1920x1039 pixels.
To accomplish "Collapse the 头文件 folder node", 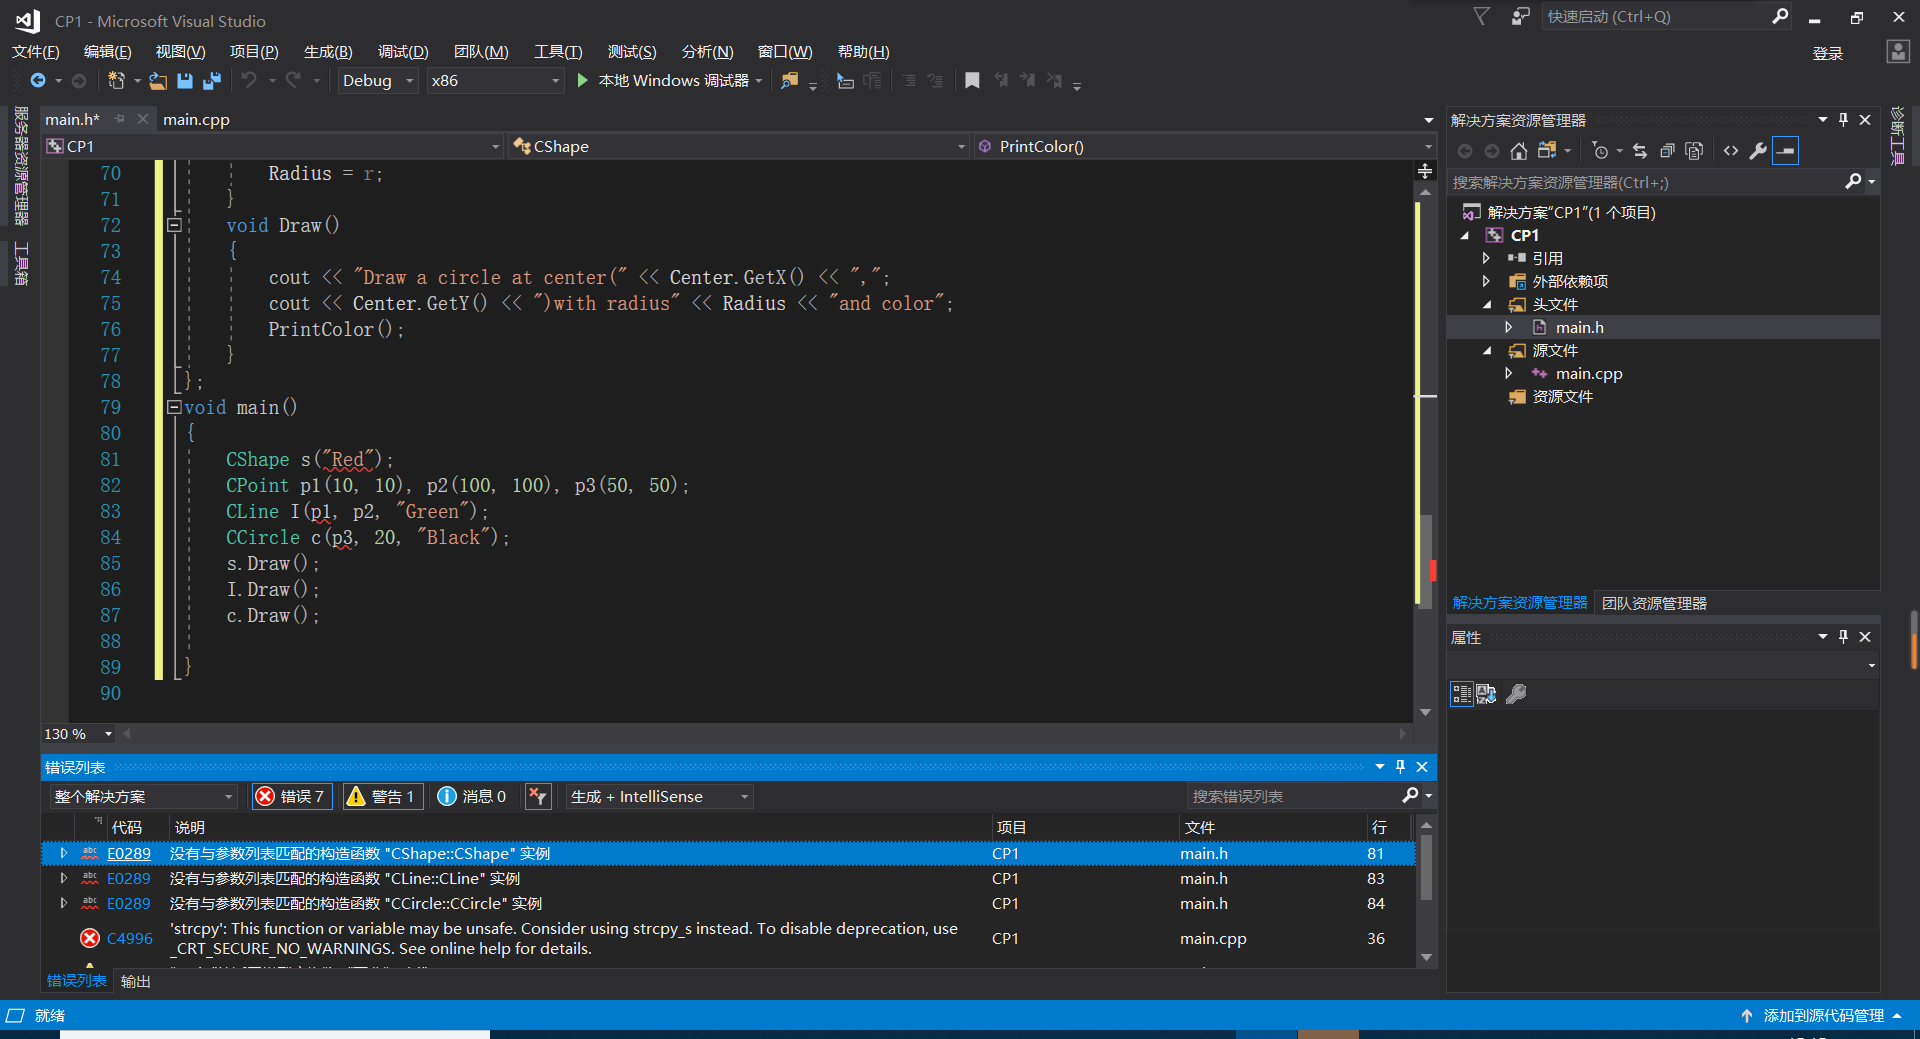I will pos(1487,305).
